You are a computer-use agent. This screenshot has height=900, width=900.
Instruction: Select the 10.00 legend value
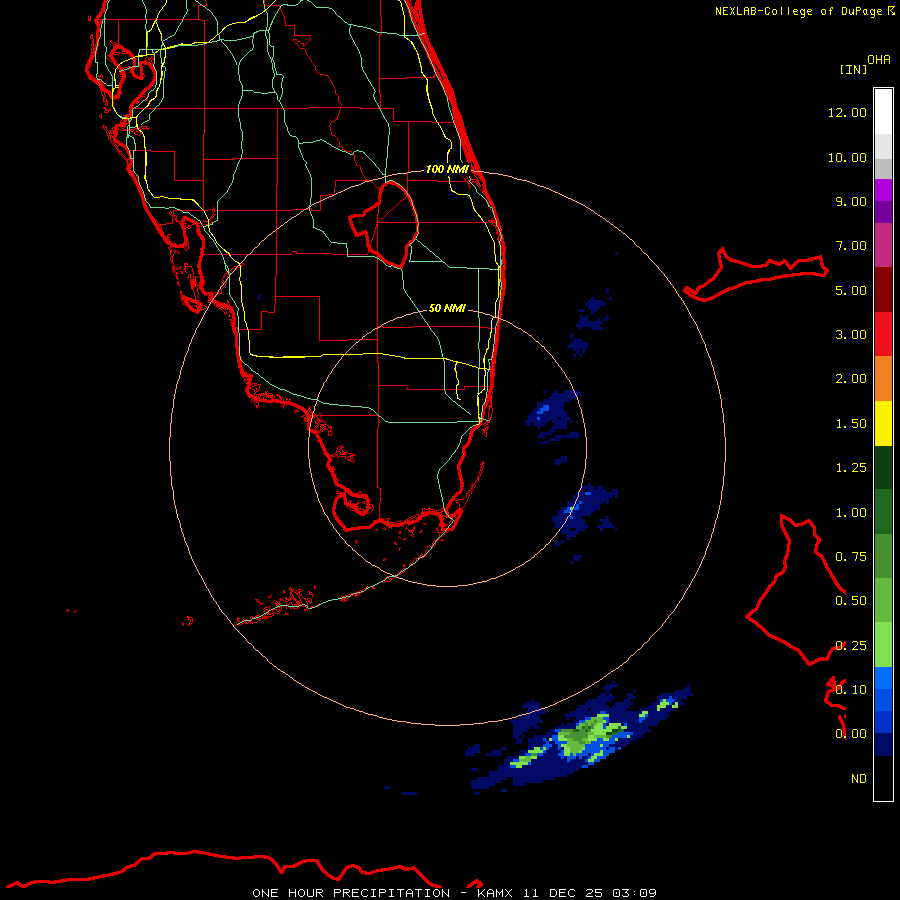pyautogui.click(x=847, y=157)
